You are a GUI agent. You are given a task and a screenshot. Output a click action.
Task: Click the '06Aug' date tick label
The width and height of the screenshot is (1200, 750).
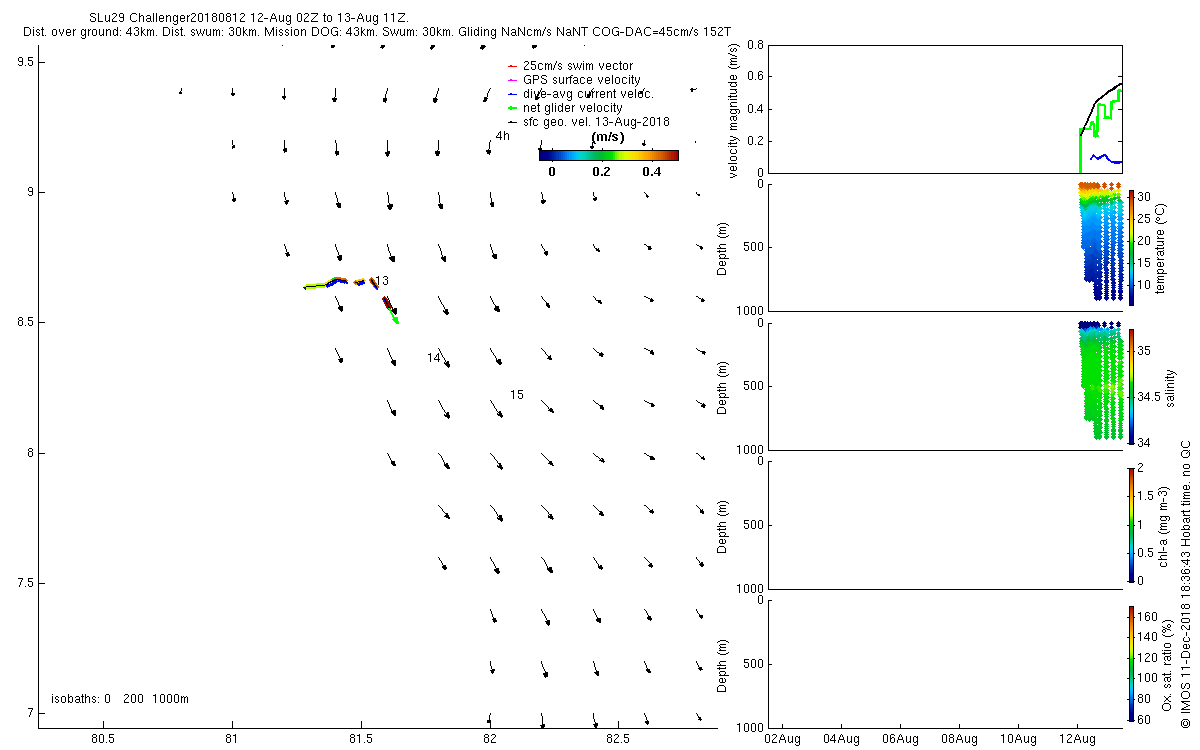tap(900, 739)
